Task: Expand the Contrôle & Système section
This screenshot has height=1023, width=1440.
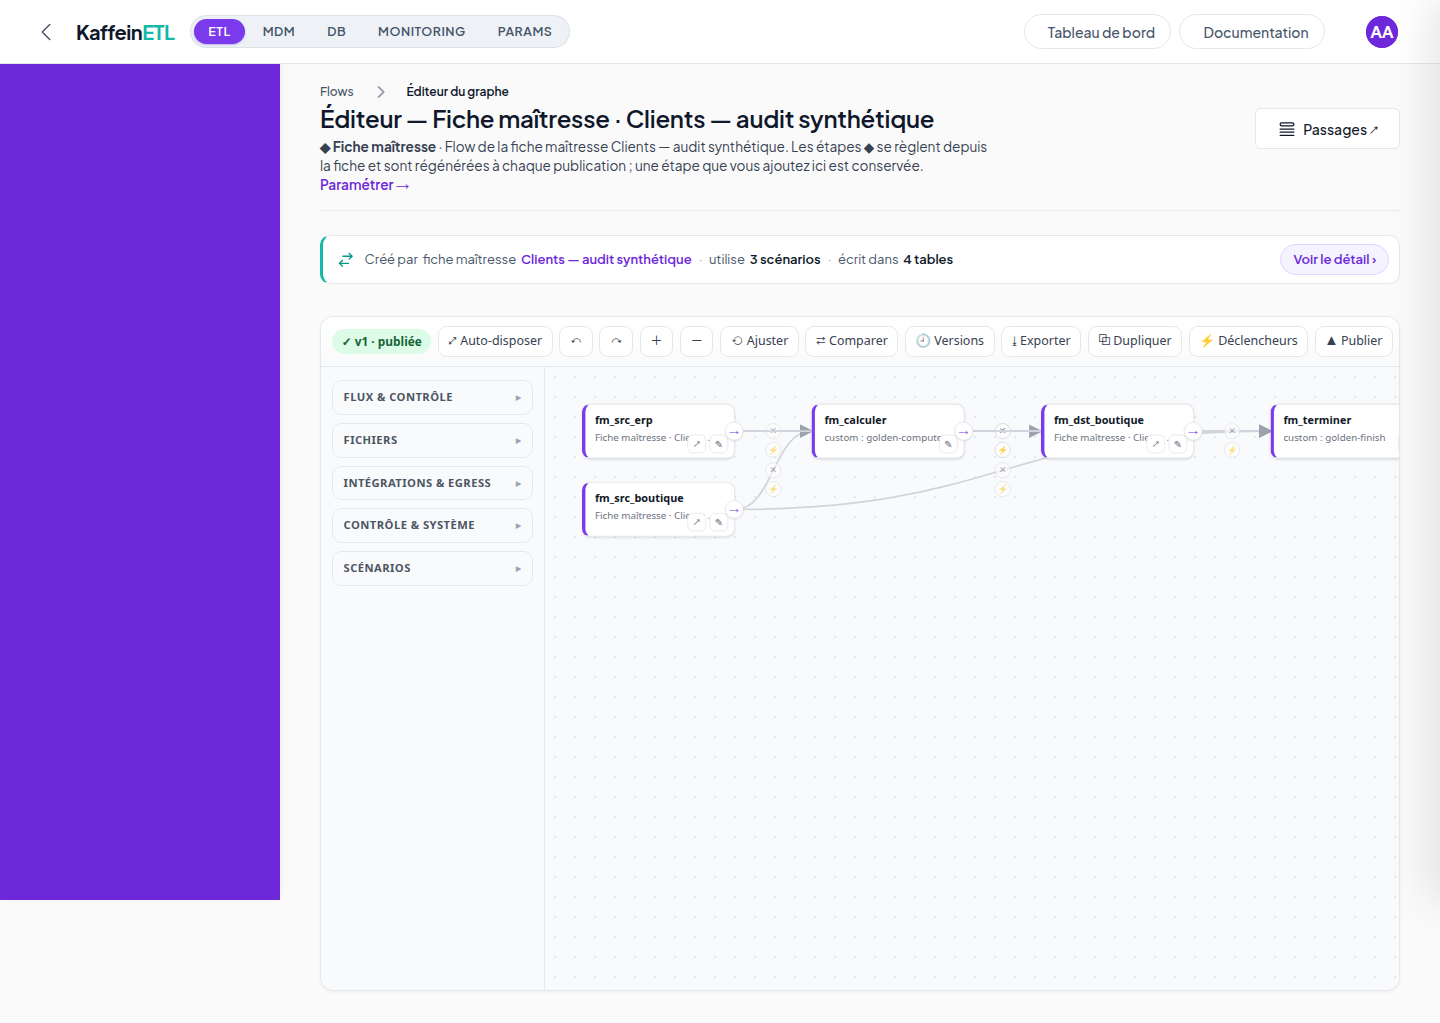Action: tap(432, 525)
